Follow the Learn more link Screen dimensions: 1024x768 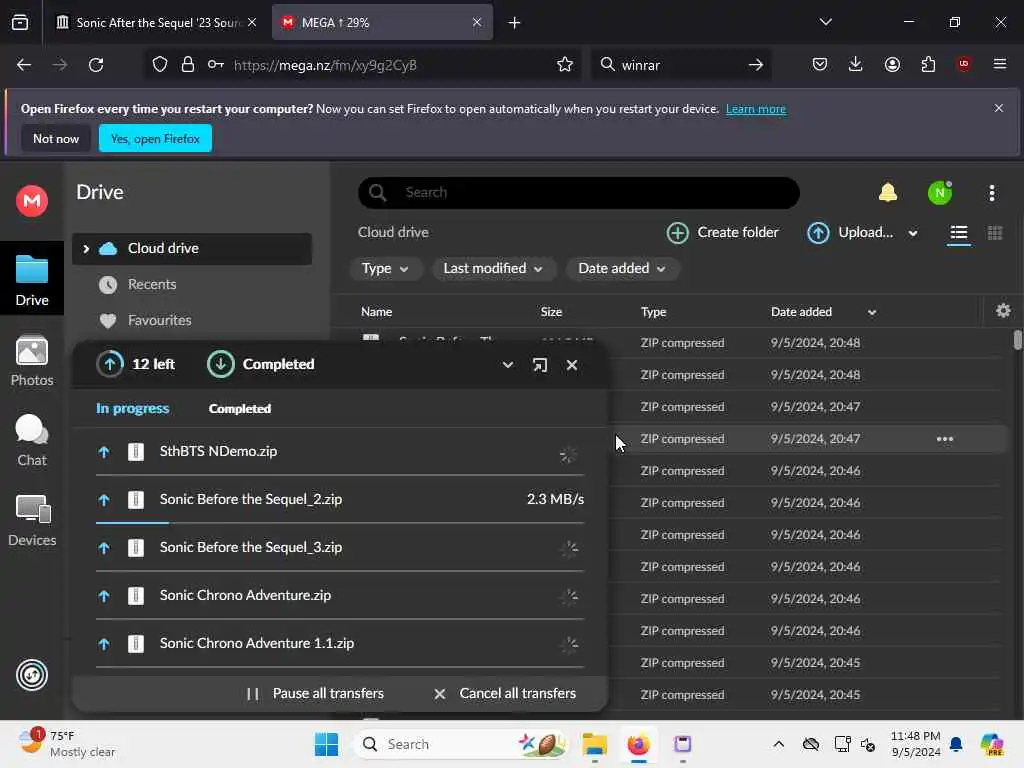[x=756, y=109]
